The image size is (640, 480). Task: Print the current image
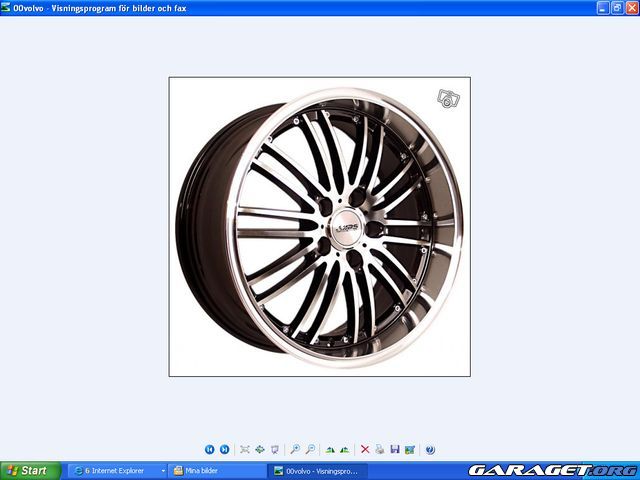(x=380, y=449)
